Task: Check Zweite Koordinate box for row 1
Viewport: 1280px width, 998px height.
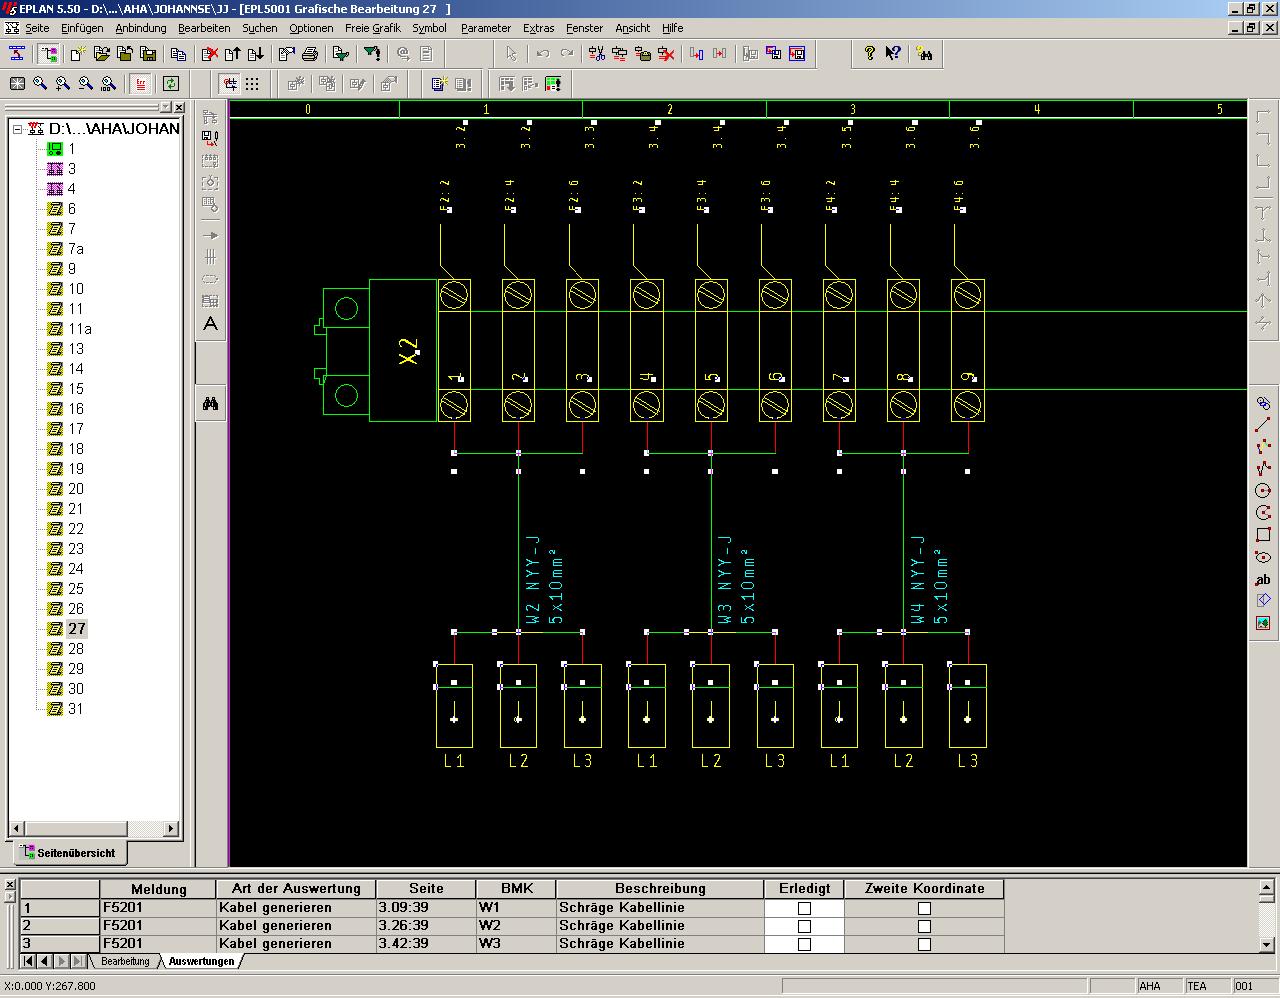Action: click(x=924, y=908)
